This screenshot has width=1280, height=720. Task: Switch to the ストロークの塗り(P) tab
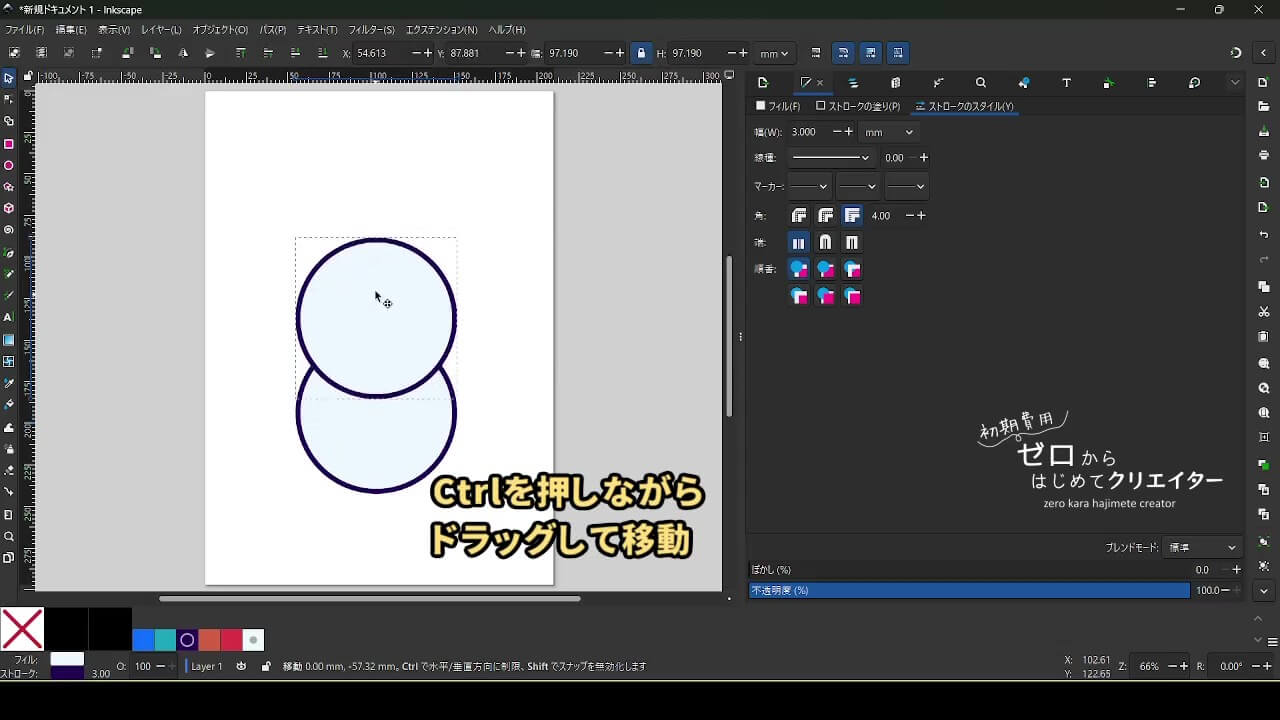pos(858,106)
